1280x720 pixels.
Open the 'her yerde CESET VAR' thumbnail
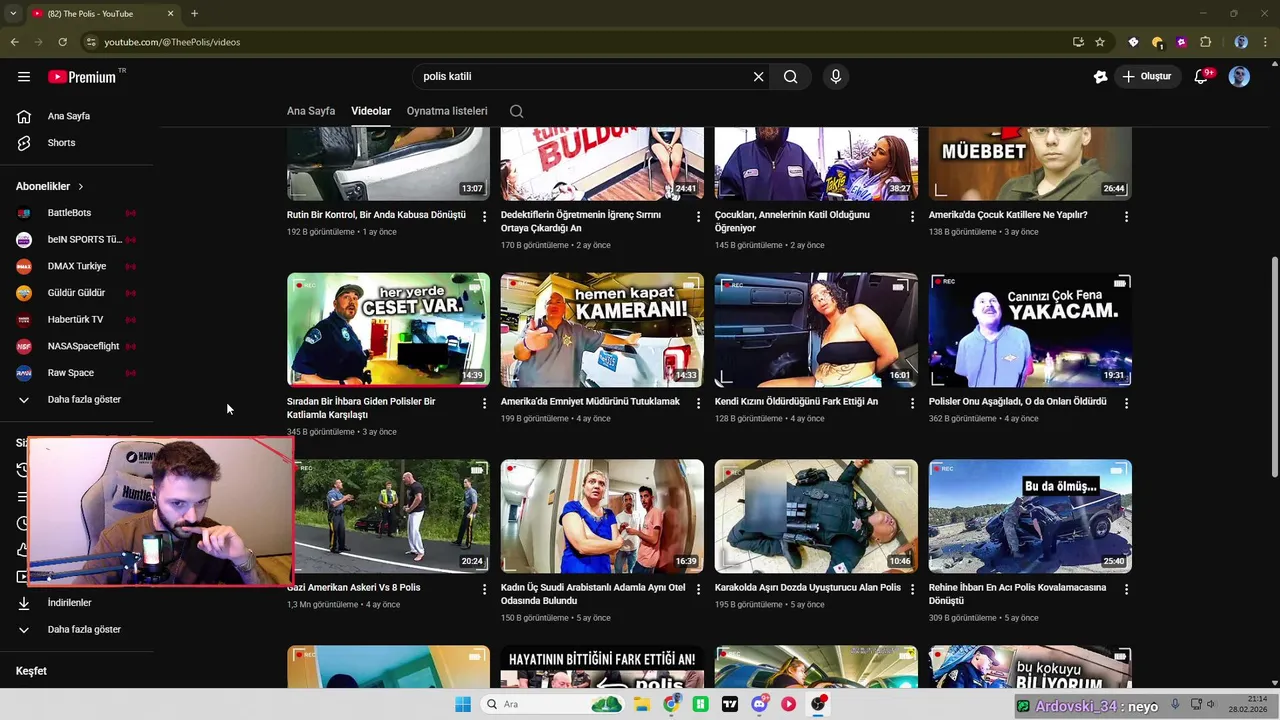[388, 330]
